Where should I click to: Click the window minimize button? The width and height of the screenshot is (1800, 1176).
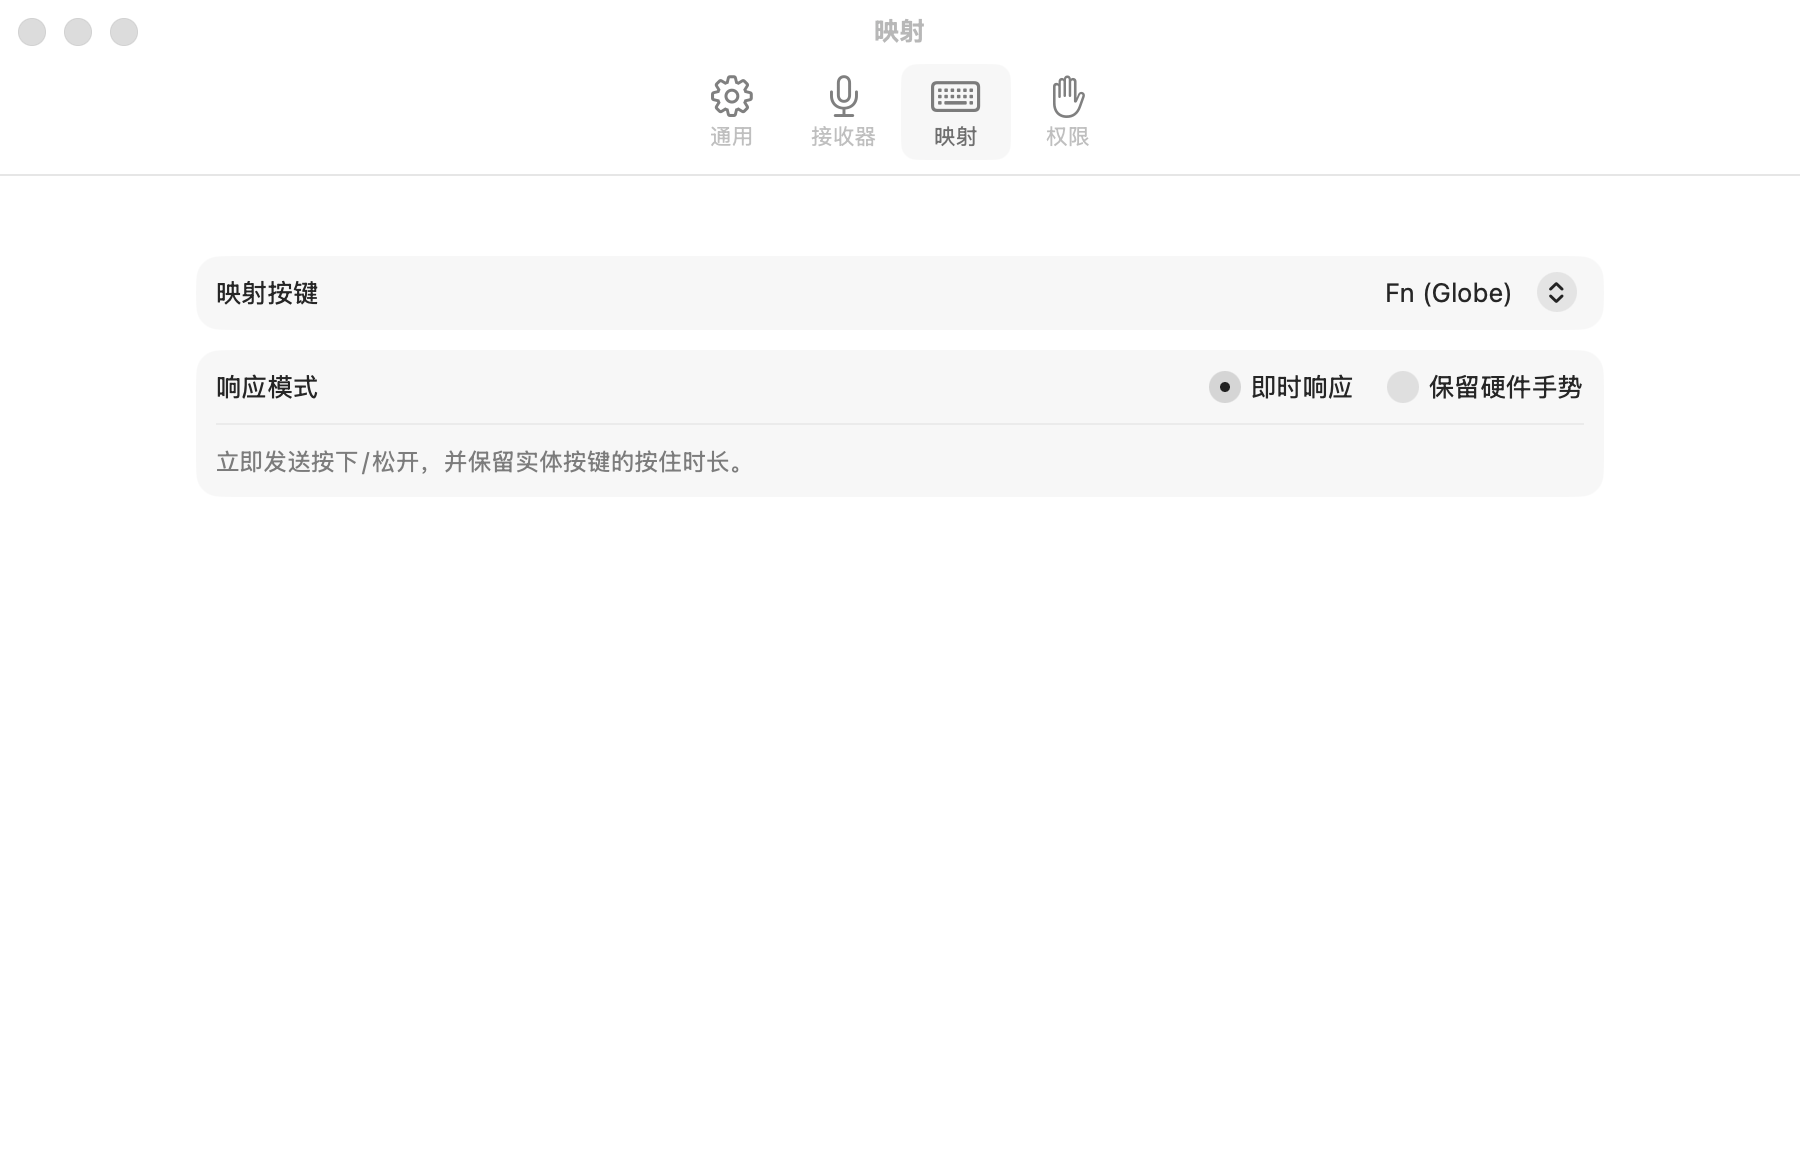pyautogui.click(x=78, y=32)
